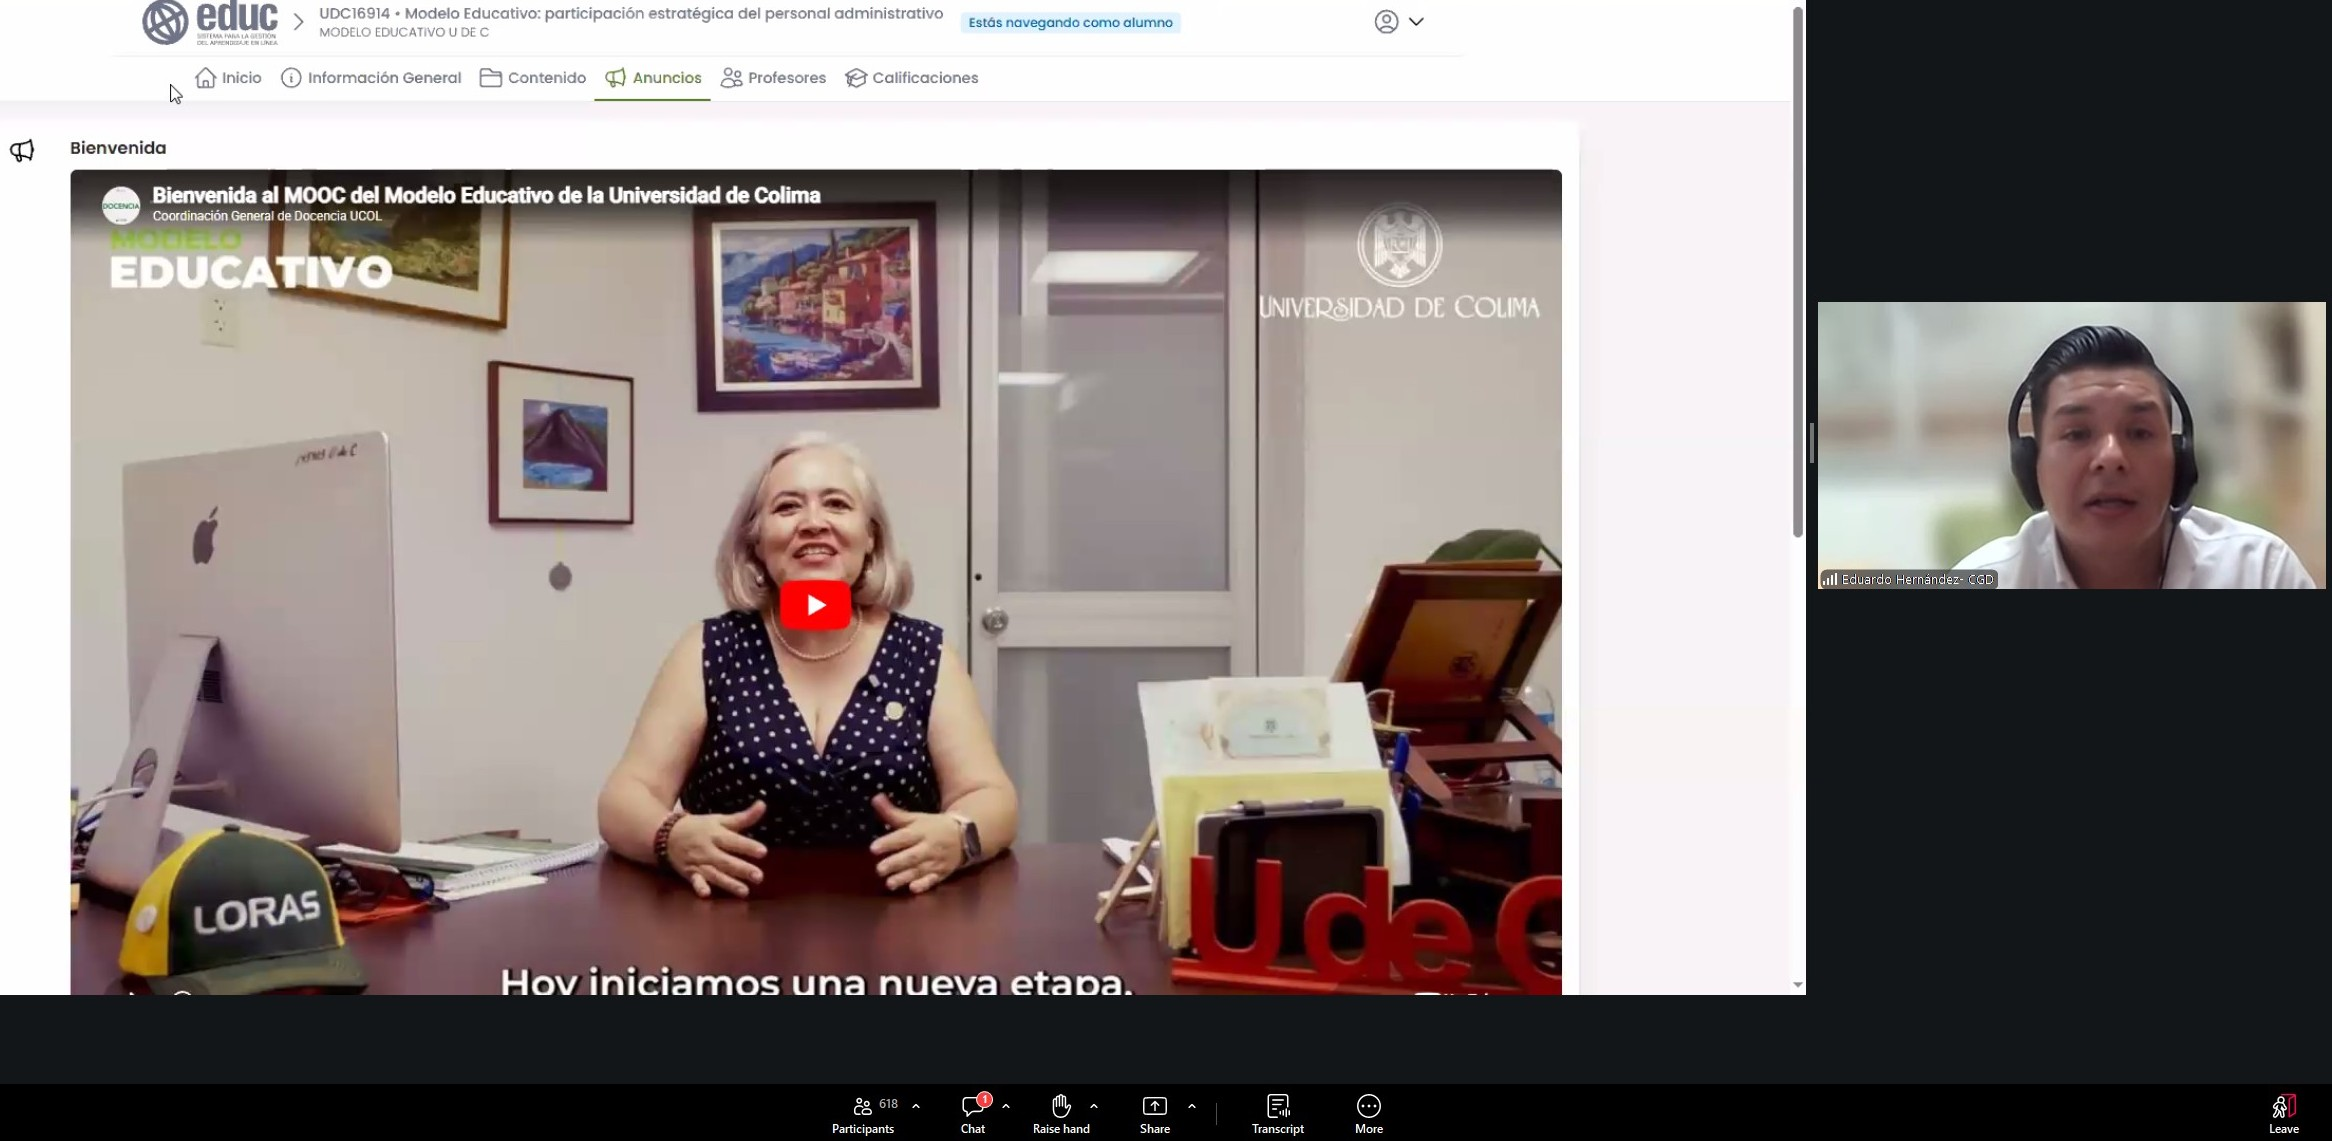Expand the Raise hand reactions caret
The height and width of the screenshot is (1141, 2332).
pos(1094,1106)
